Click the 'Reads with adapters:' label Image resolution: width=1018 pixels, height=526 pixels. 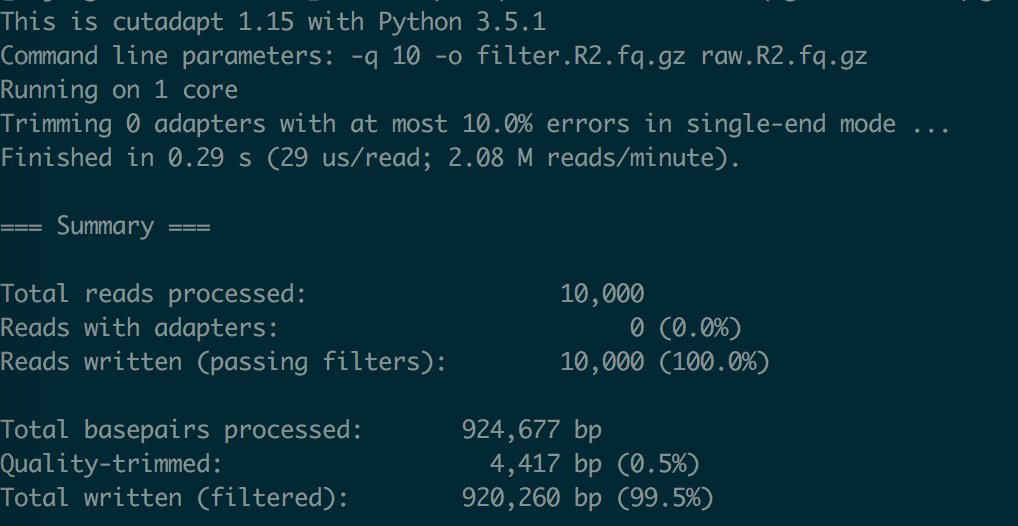pos(139,328)
